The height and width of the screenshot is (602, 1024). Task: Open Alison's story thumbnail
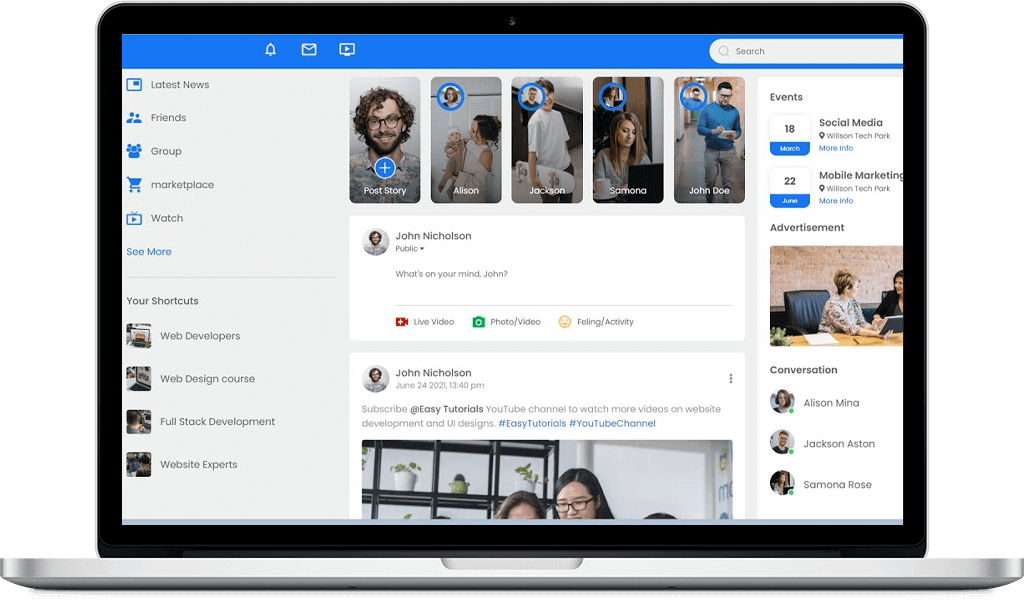tap(466, 140)
